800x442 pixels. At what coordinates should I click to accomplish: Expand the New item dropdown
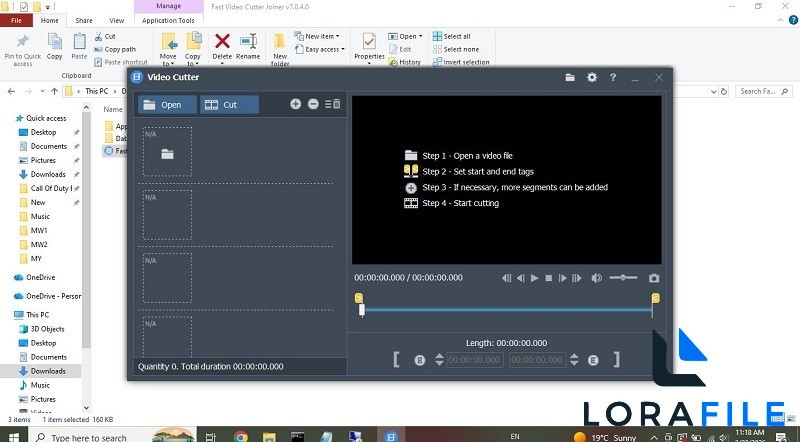click(x=317, y=36)
